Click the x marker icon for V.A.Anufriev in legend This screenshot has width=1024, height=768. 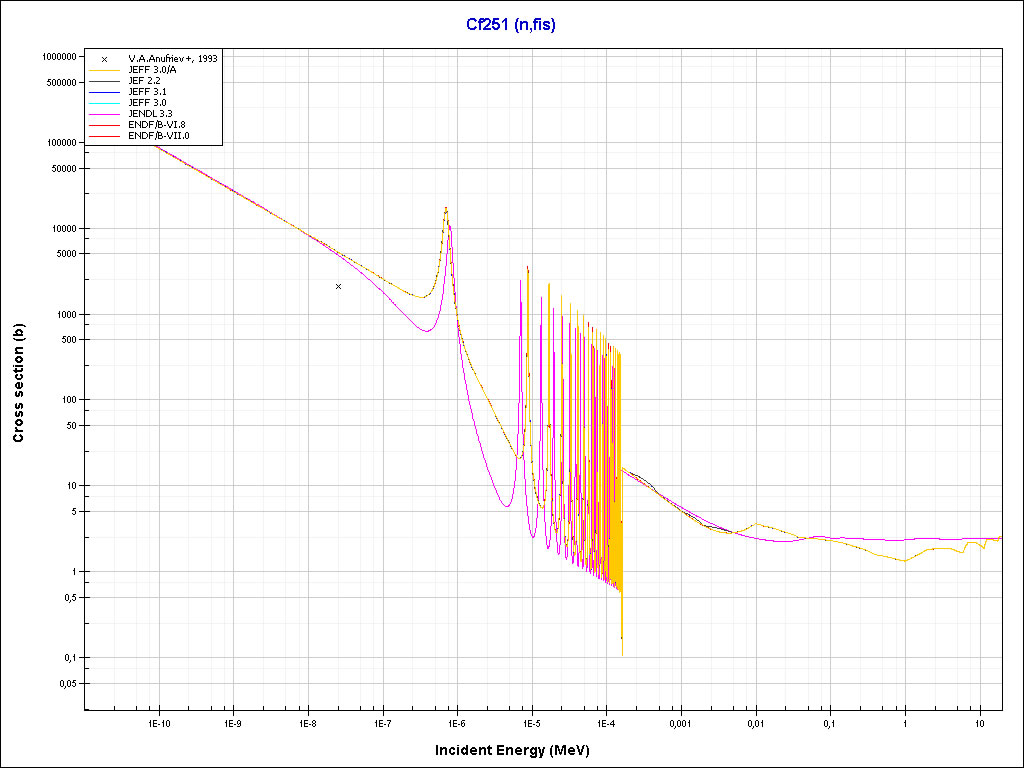104,59
